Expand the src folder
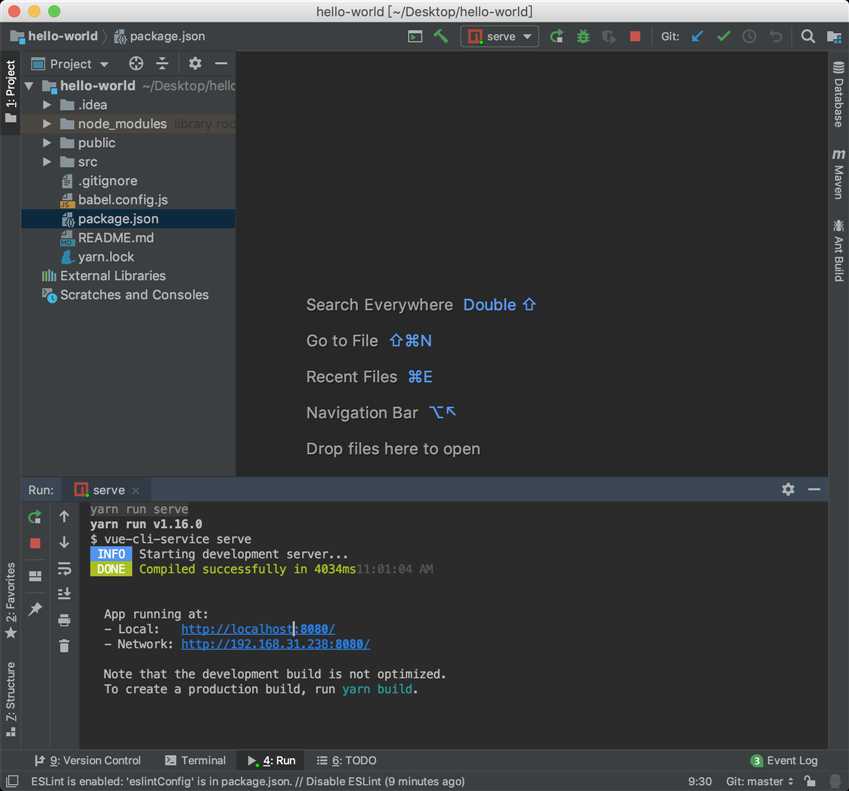Viewport: 849px width, 791px height. tap(47, 162)
